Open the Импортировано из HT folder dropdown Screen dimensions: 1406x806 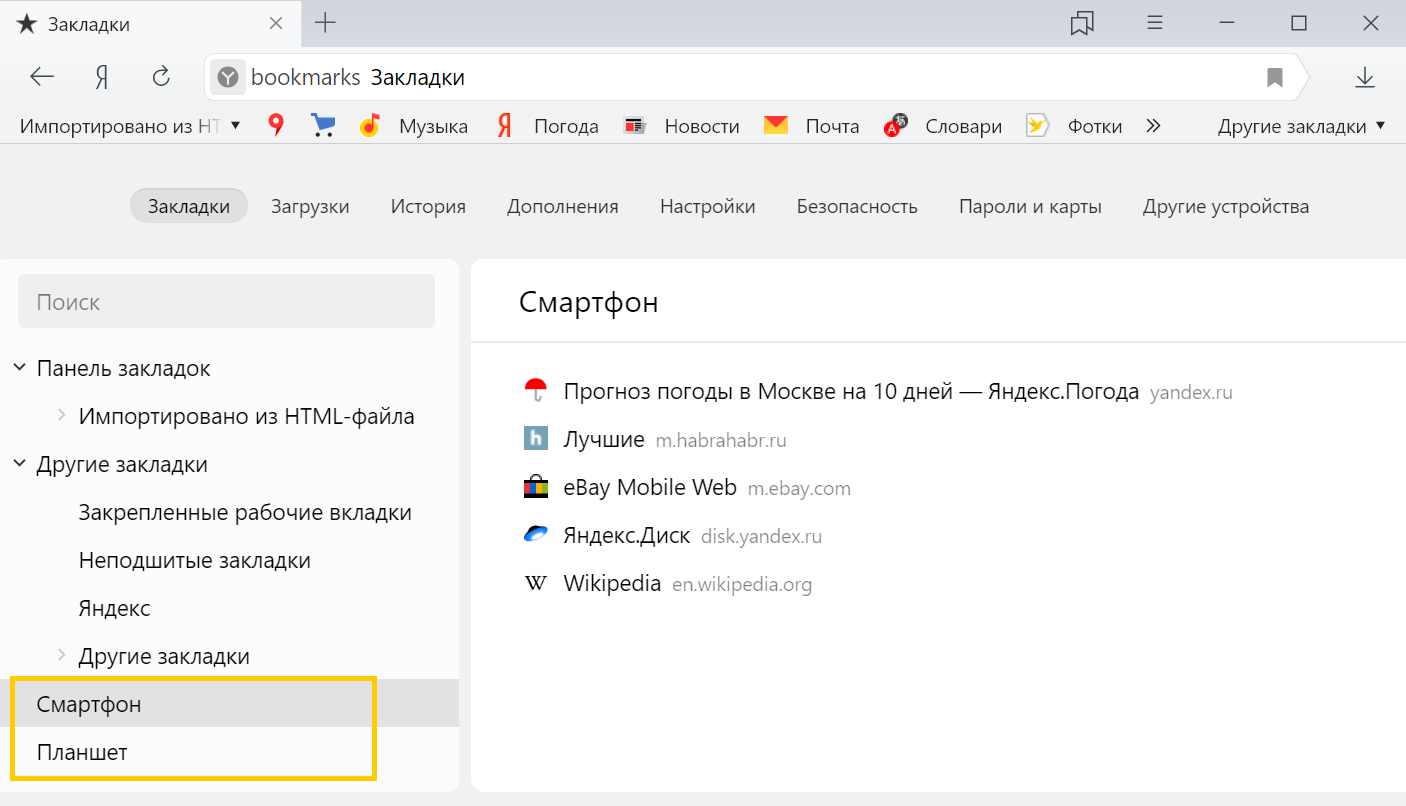tap(130, 126)
